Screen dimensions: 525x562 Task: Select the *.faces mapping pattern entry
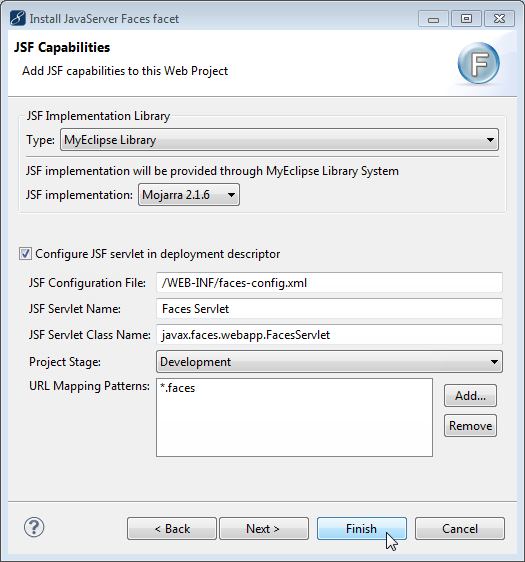177,388
